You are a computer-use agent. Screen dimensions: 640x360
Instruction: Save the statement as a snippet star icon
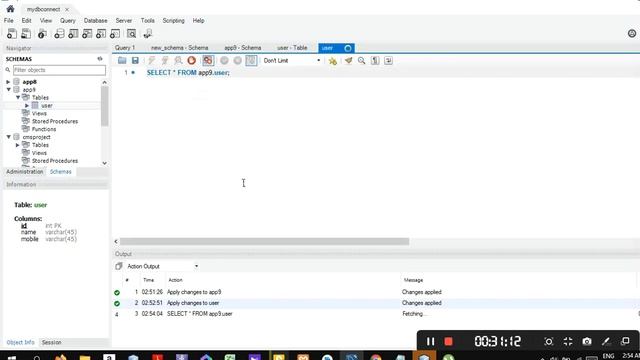pos(333,61)
